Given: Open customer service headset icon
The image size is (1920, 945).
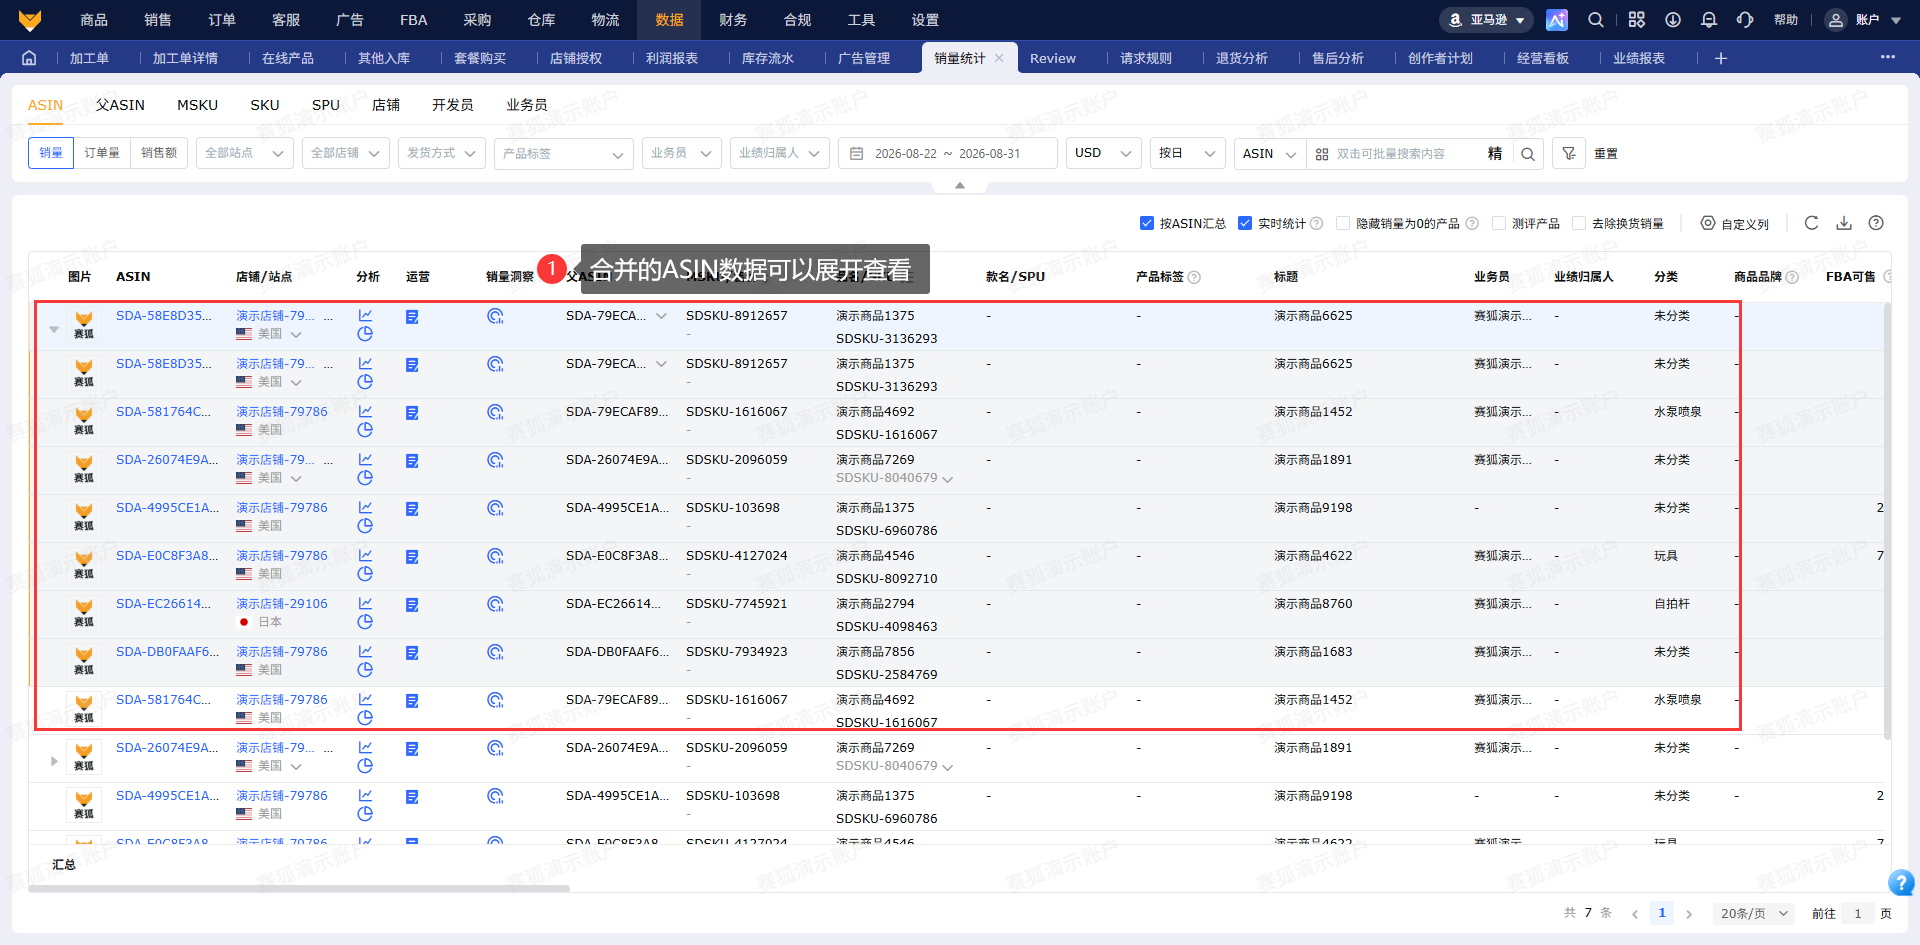Looking at the screenshot, I should 1745,20.
